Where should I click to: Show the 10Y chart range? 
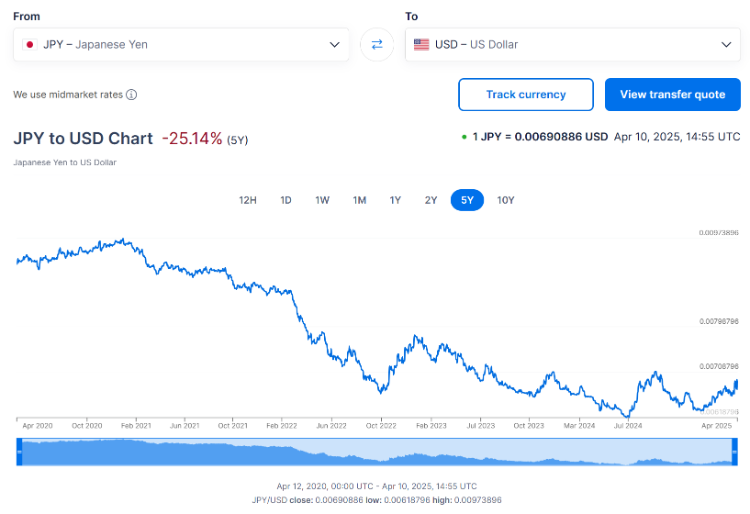click(x=506, y=200)
